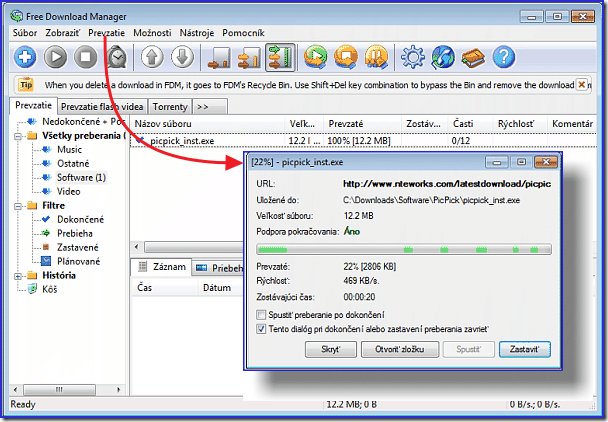Image resolution: width=608 pixels, height=422 pixels.
Task: Click the Skryť button
Action: (x=331, y=349)
